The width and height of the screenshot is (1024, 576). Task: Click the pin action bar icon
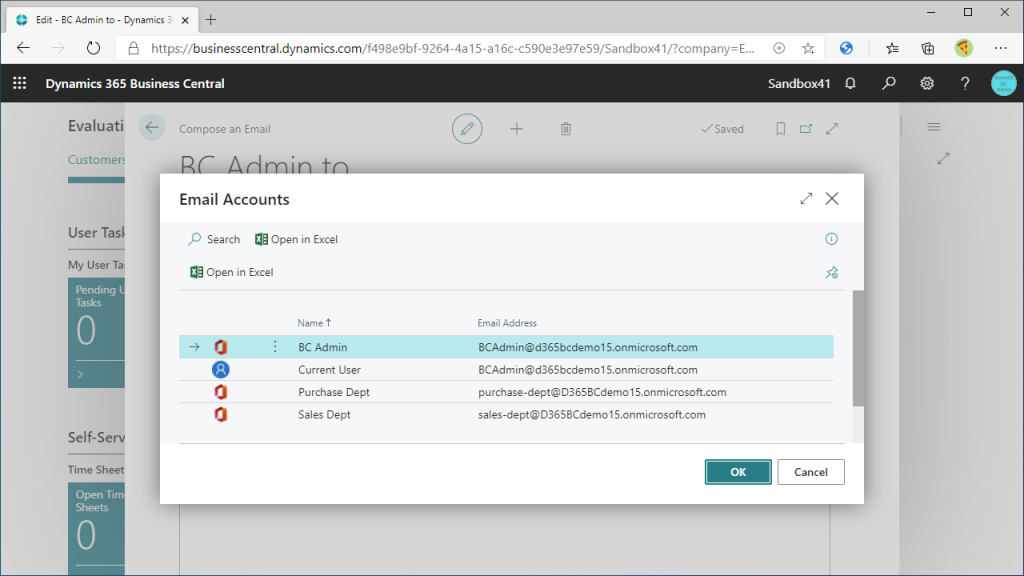coord(831,272)
